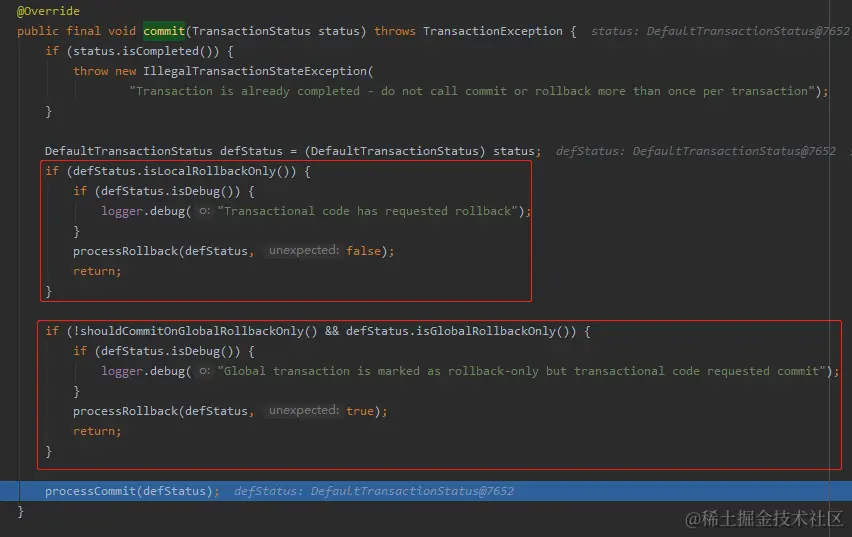This screenshot has height=537, width=852.
Task: Click inline hint 'status: DefaultTransactionStatus@7652' on signature line
Action: (x=721, y=31)
